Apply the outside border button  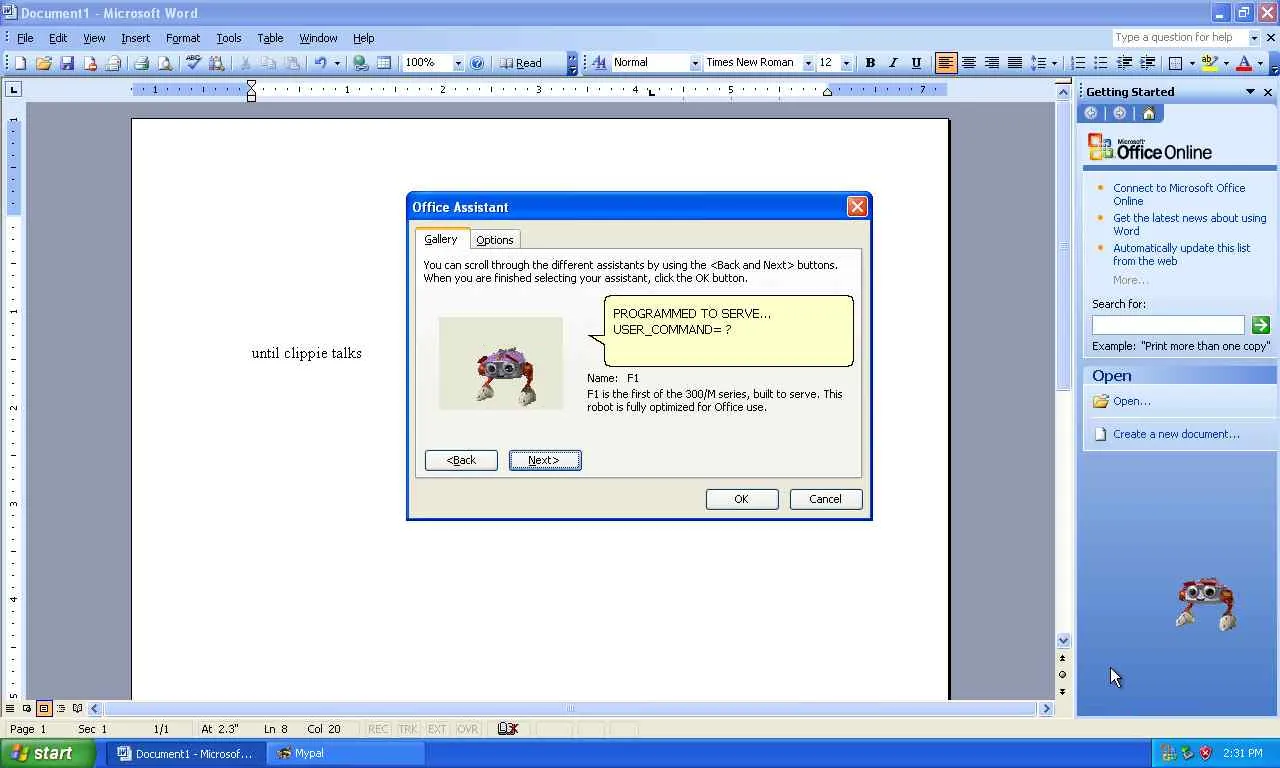[x=1176, y=63]
